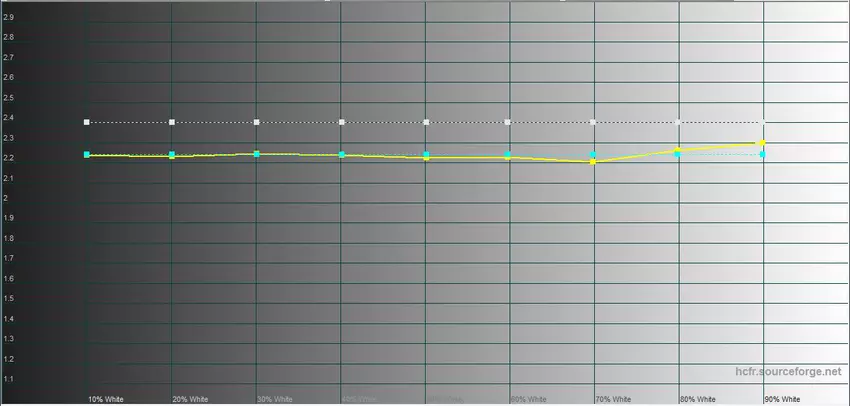The width and height of the screenshot is (850, 406).
Task: Click the yellow data point at 70% White
Action: pyautogui.click(x=594, y=161)
